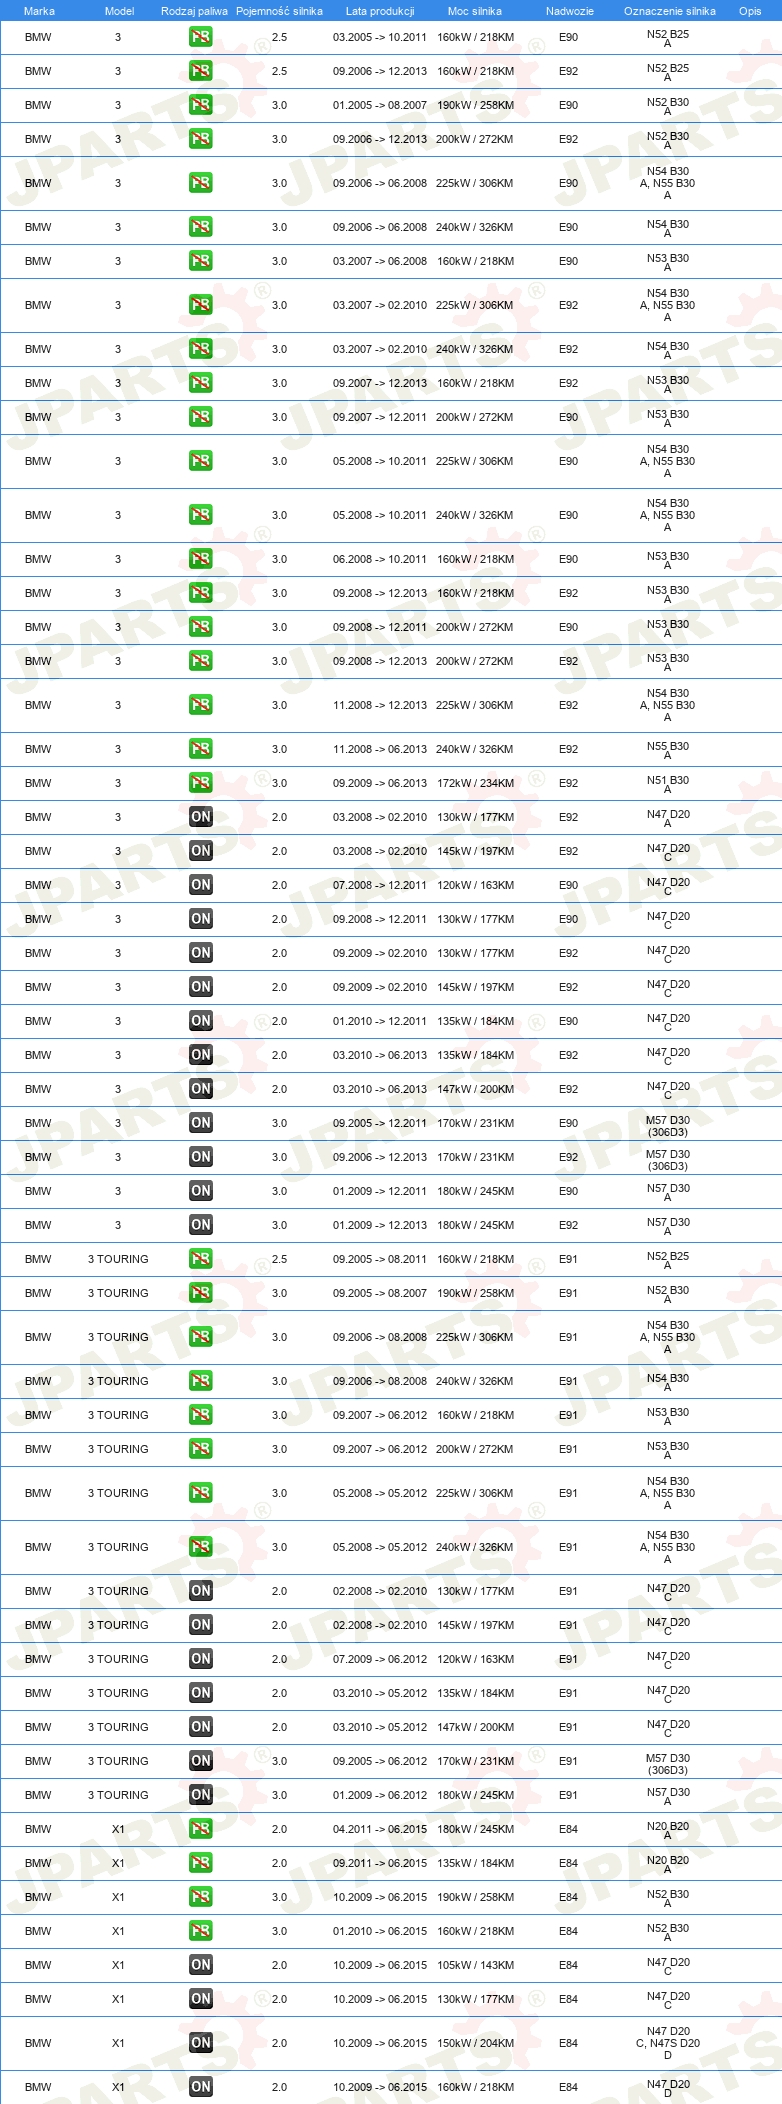Click the Pojemność silnika column header
The image size is (782, 2104).
point(279,11)
